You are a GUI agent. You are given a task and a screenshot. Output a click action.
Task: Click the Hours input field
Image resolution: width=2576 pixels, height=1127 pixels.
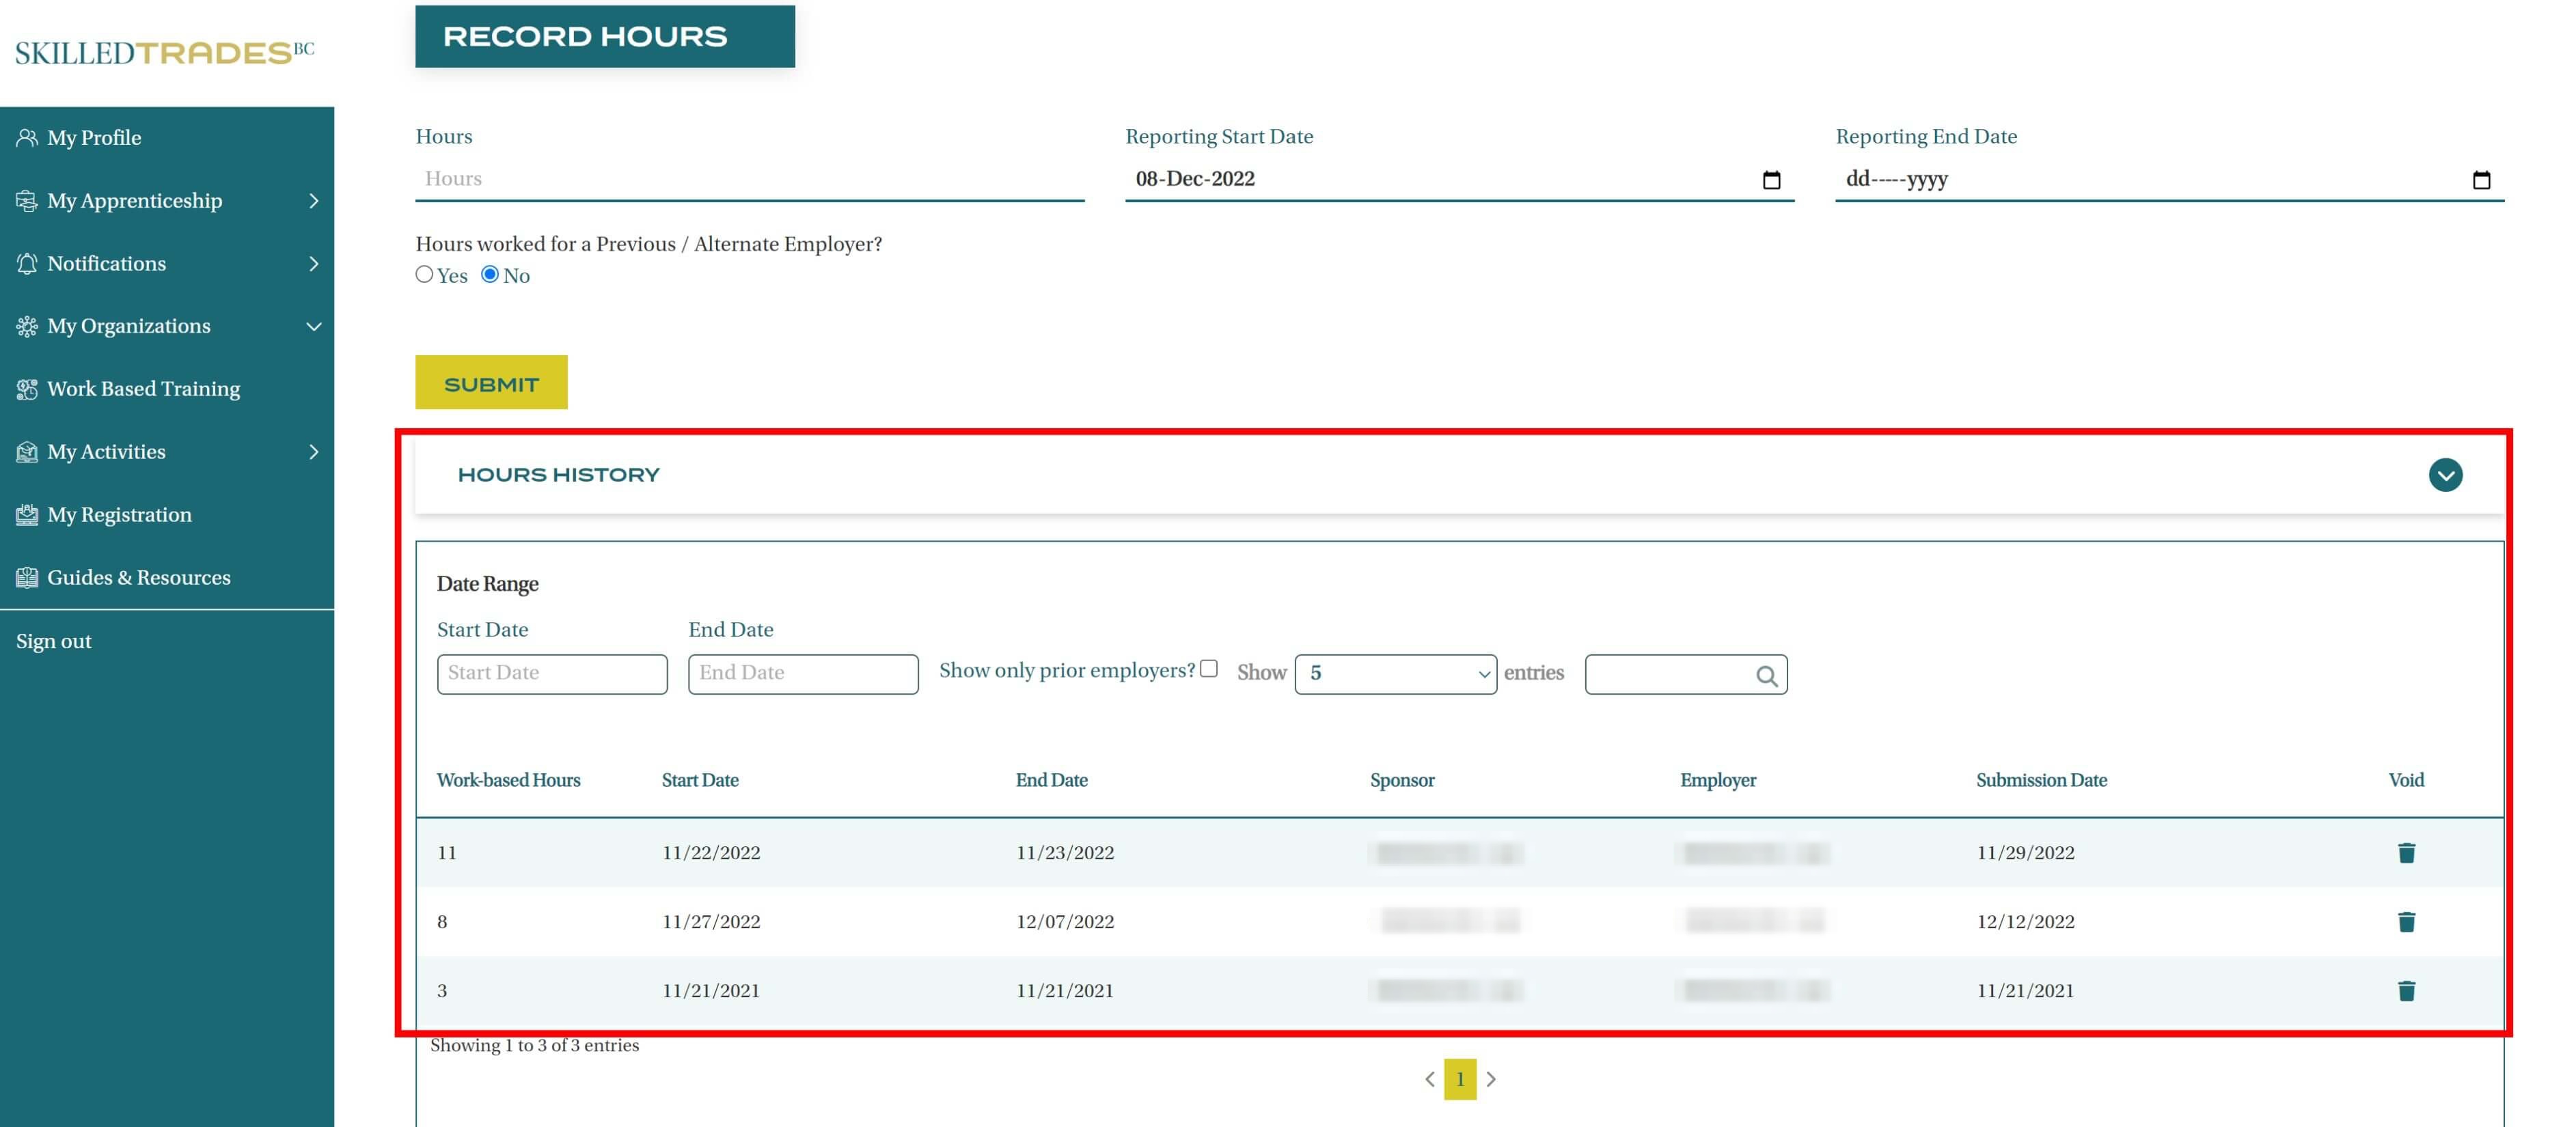coord(748,179)
